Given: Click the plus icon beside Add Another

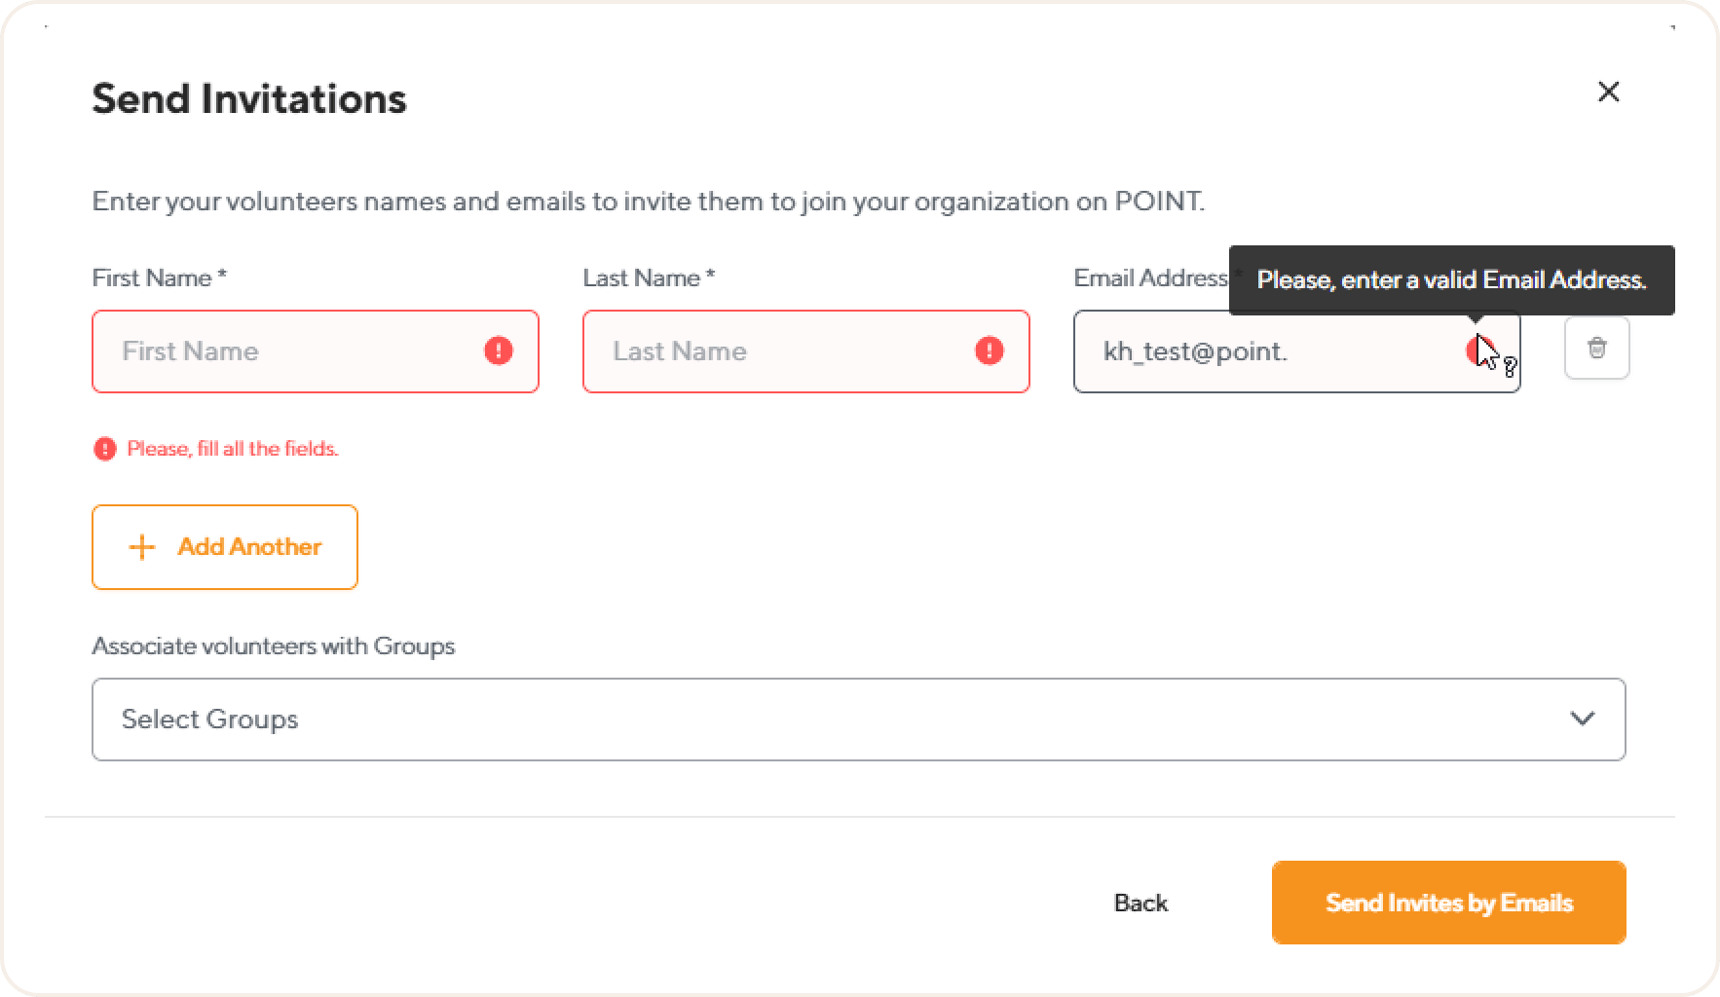Looking at the screenshot, I should pos(141,547).
